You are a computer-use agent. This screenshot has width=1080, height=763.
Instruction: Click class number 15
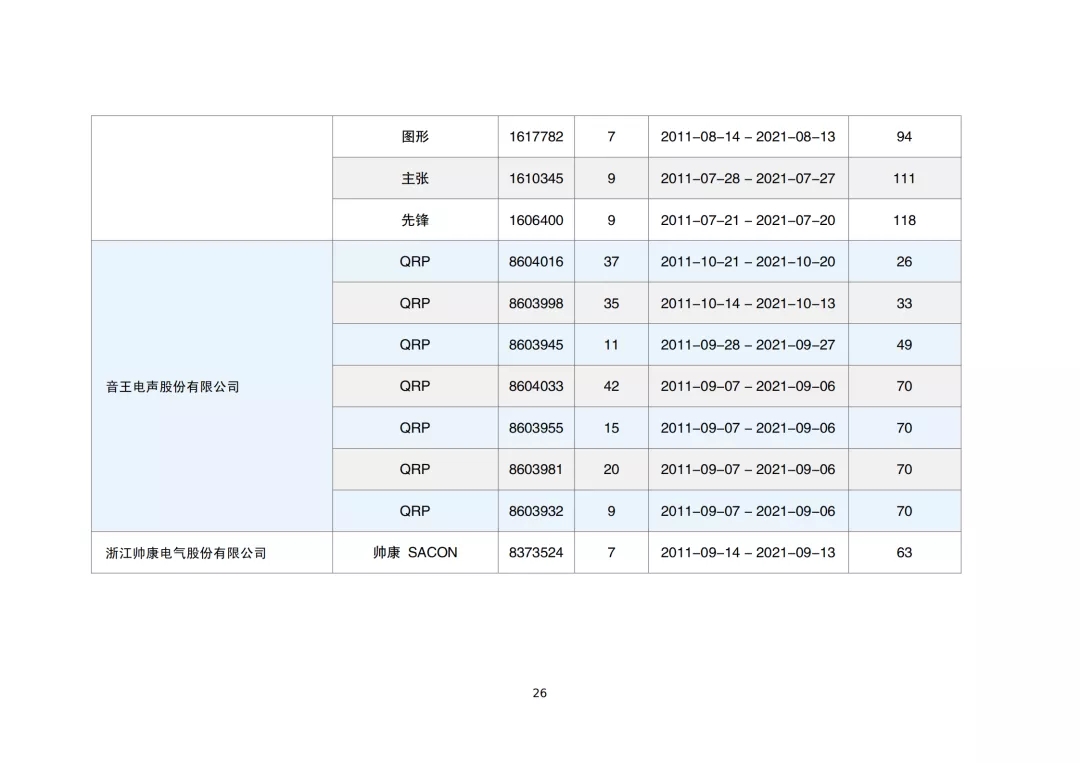[x=611, y=428]
